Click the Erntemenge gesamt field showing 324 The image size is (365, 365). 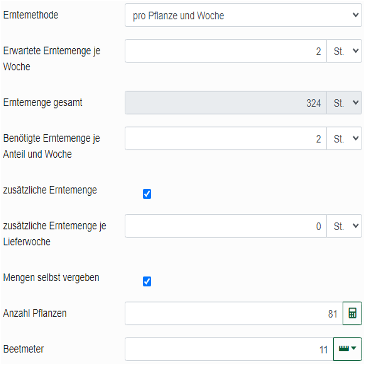(226, 103)
